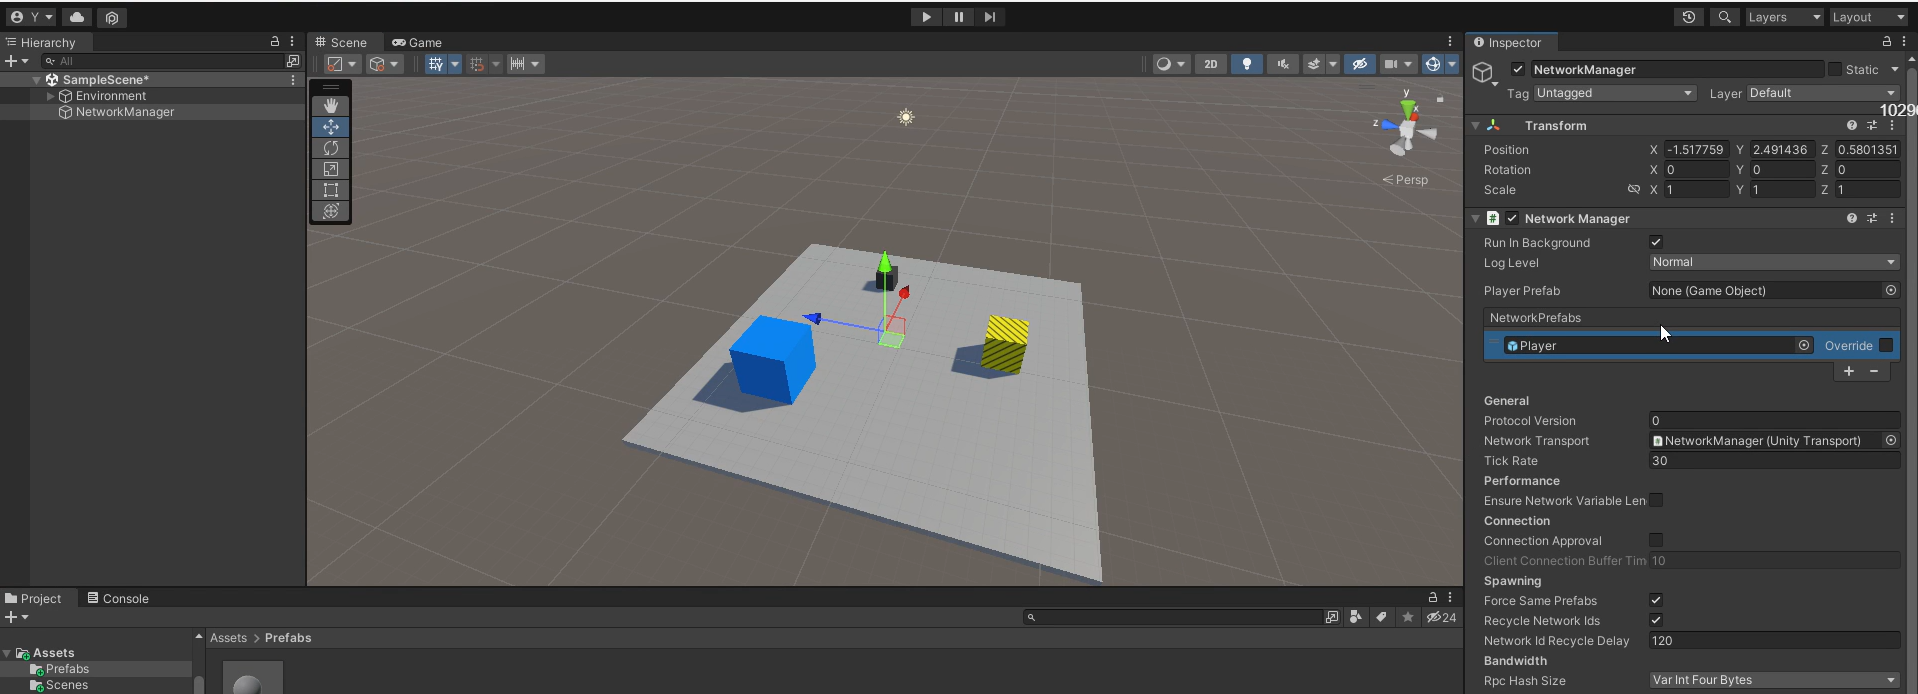Select the Scale tool in scene toolbar
The width and height of the screenshot is (1918, 694).
[331, 169]
